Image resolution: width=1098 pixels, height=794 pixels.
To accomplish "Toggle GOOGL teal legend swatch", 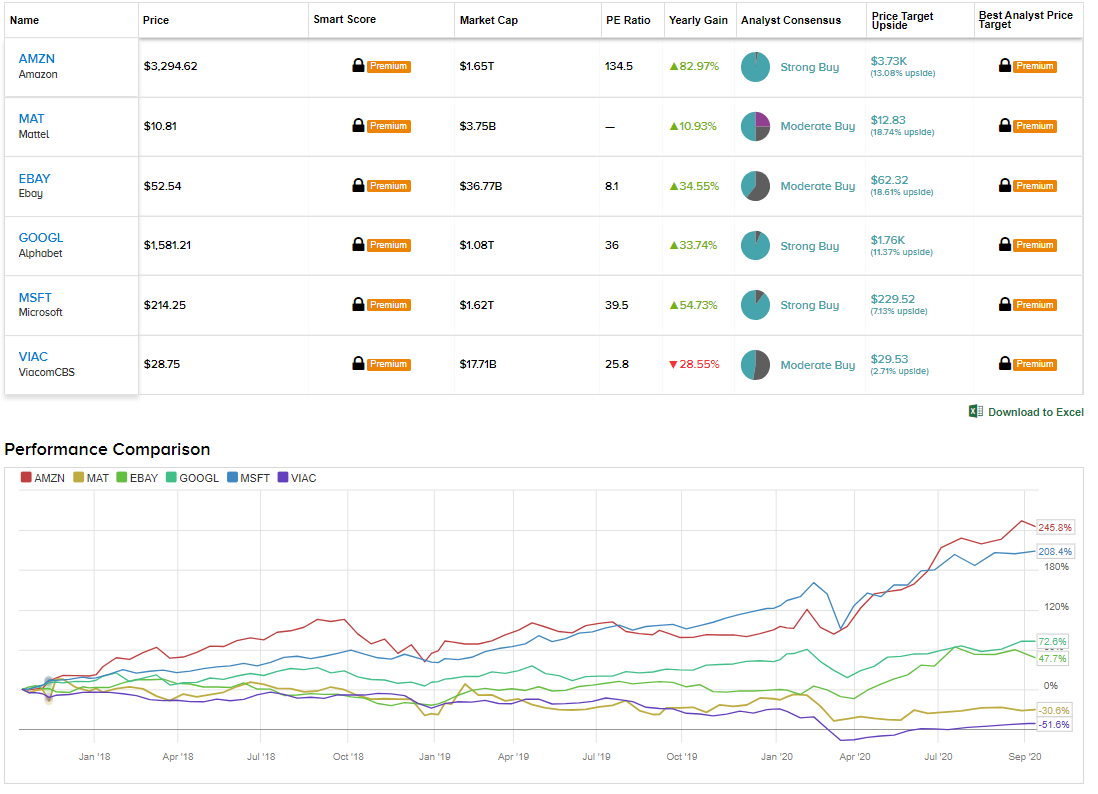I will point(171,478).
